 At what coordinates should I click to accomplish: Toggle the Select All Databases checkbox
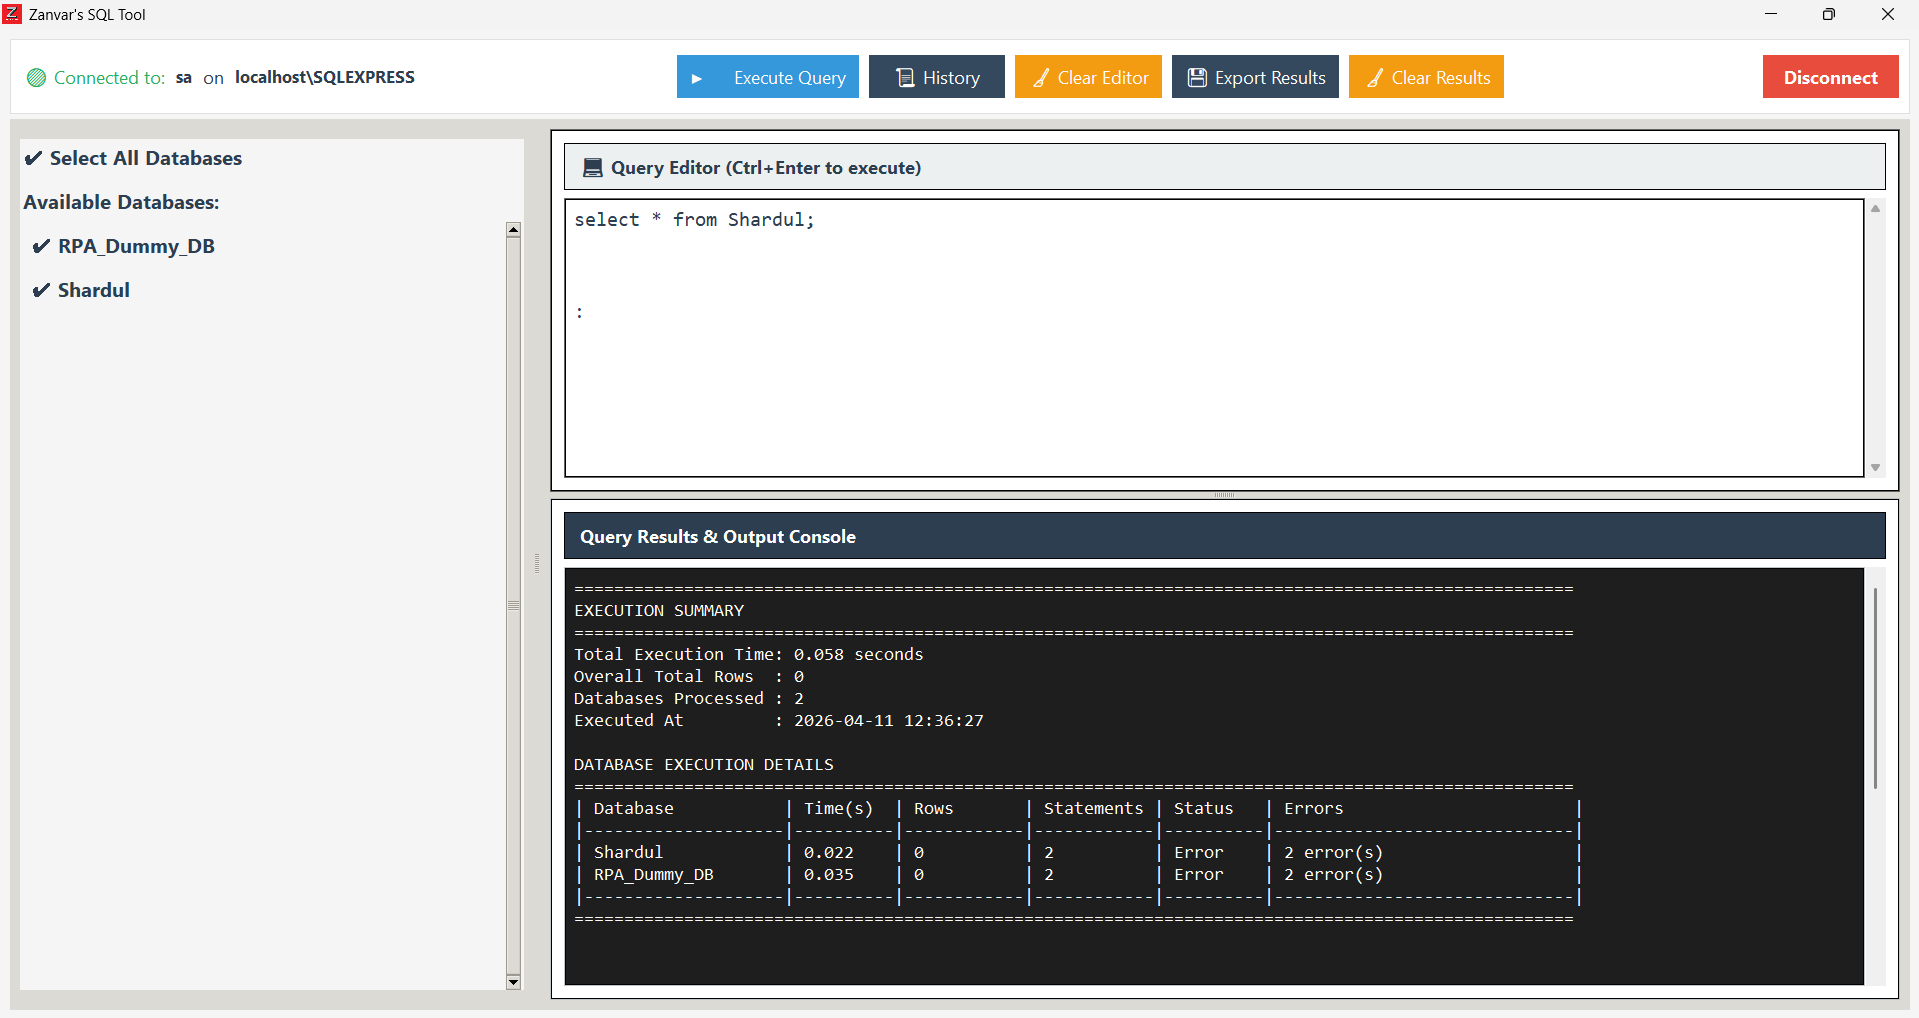[33, 158]
